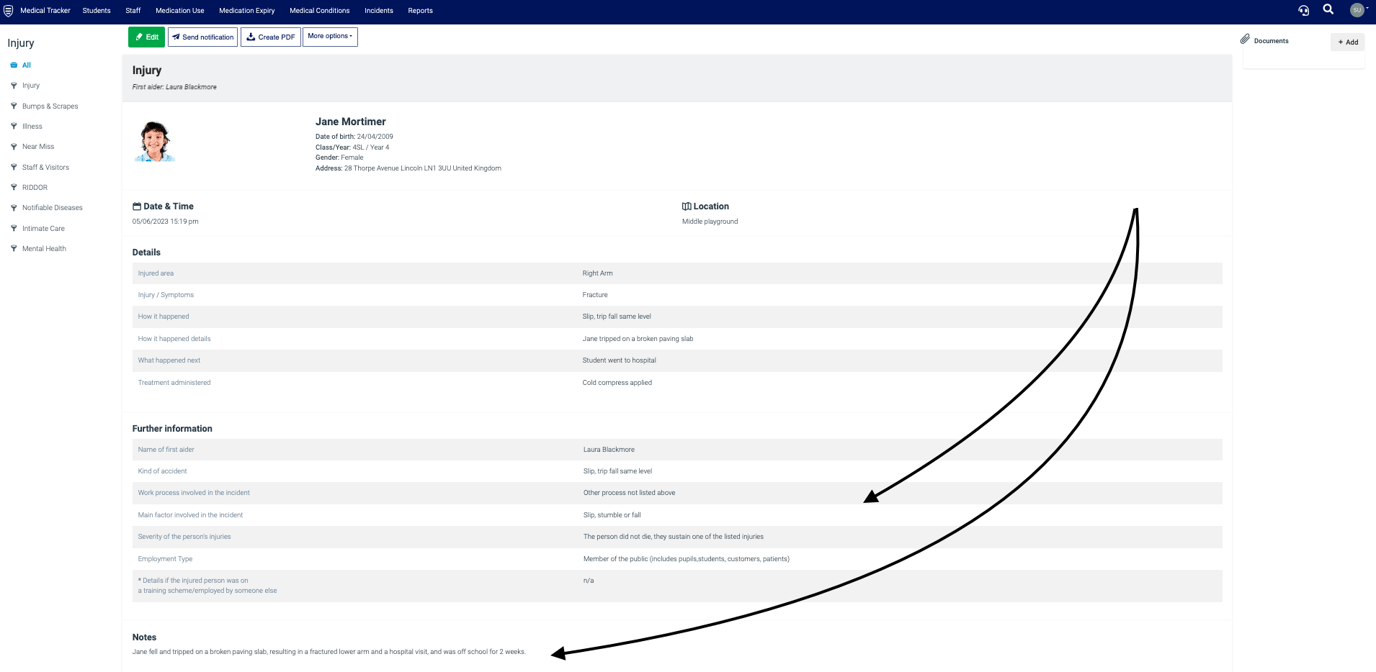Click the Documents paperclip icon
The image size is (1376, 672).
(1244, 40)
